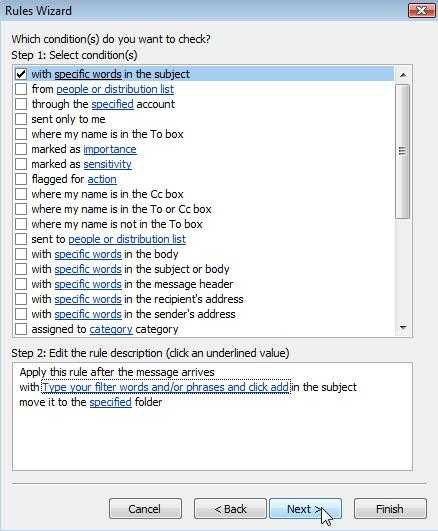The width and height of the screenshot is (438, 531).
Task: Click the 'sensitivity' link
Action: pyautogui.click(x=107, y=164)
